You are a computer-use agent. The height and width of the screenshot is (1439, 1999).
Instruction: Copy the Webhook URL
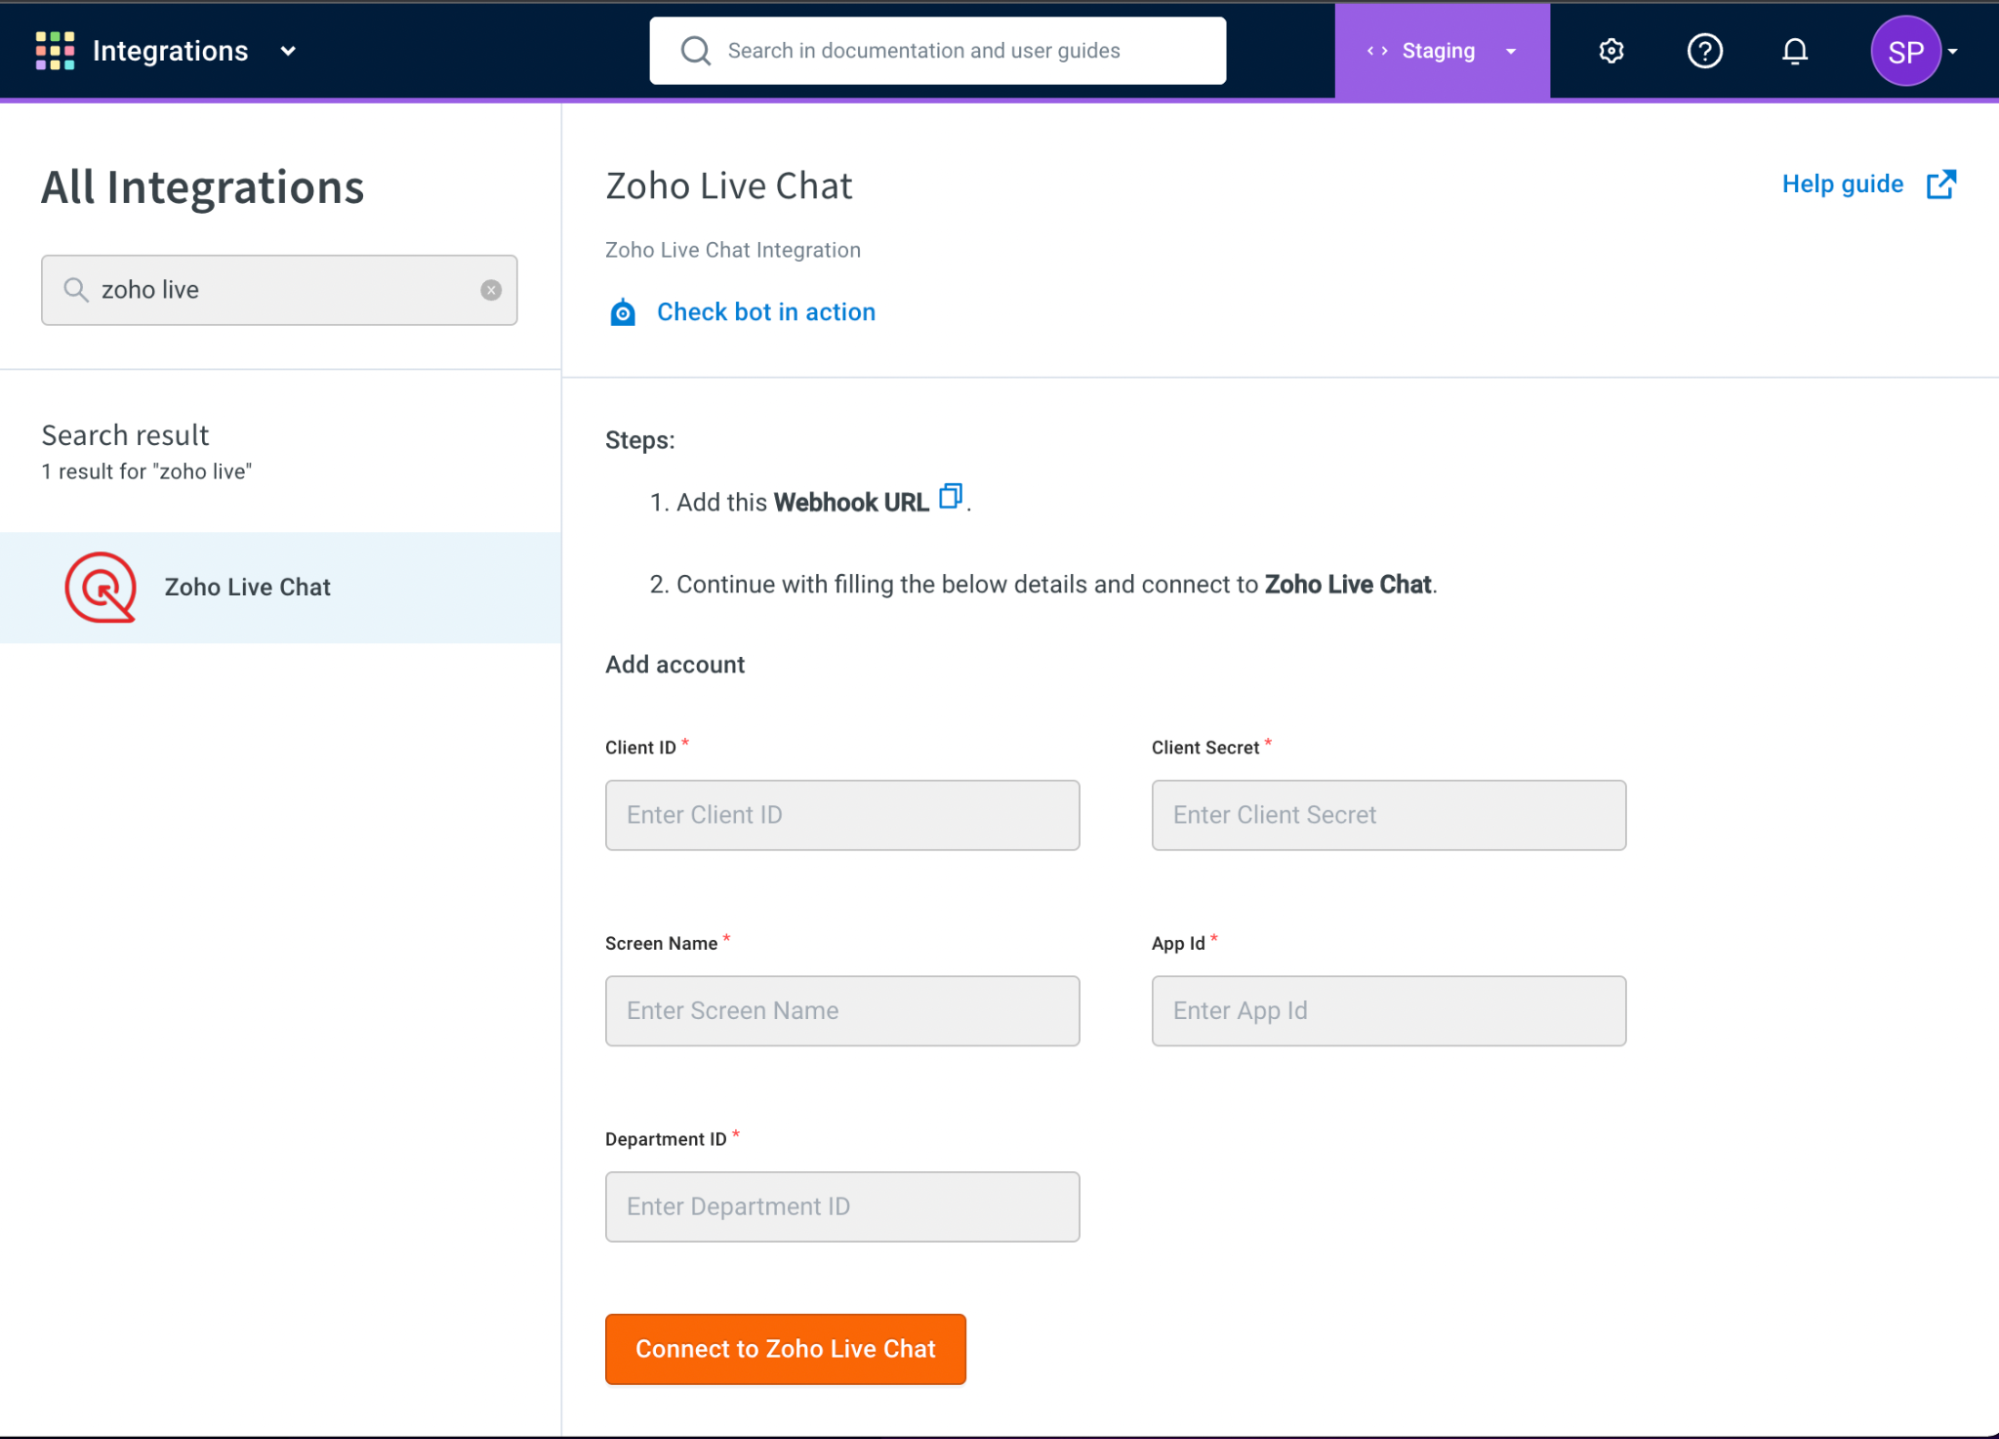950,496
